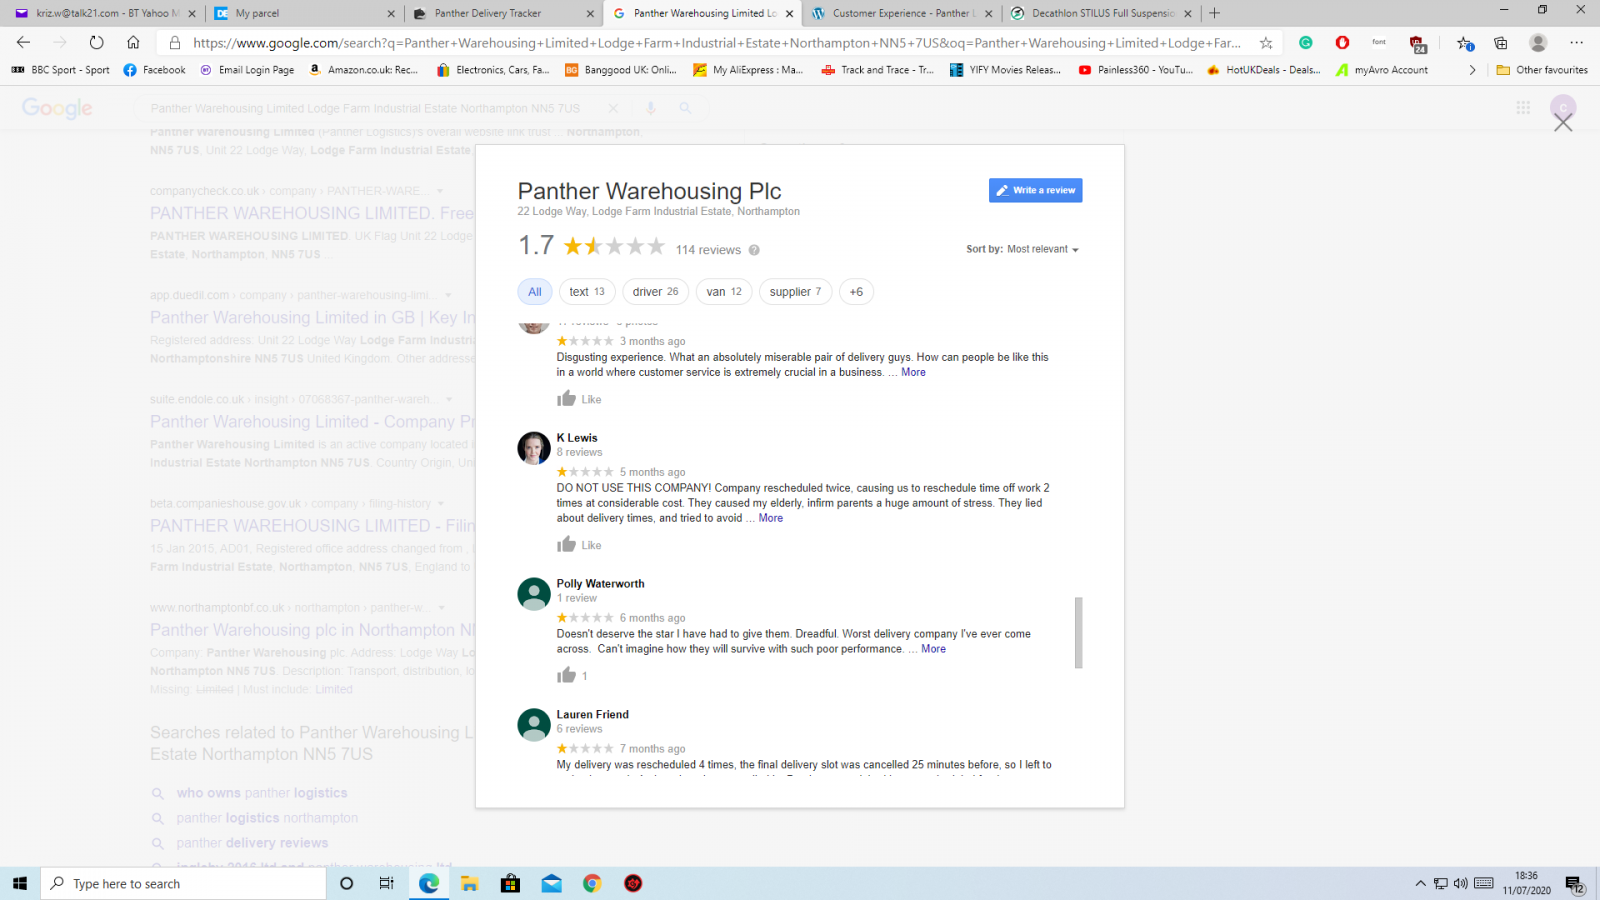Show more bookmarks chevron
This screenshot has width=1600, height=900.
[x=1472, y=70]
